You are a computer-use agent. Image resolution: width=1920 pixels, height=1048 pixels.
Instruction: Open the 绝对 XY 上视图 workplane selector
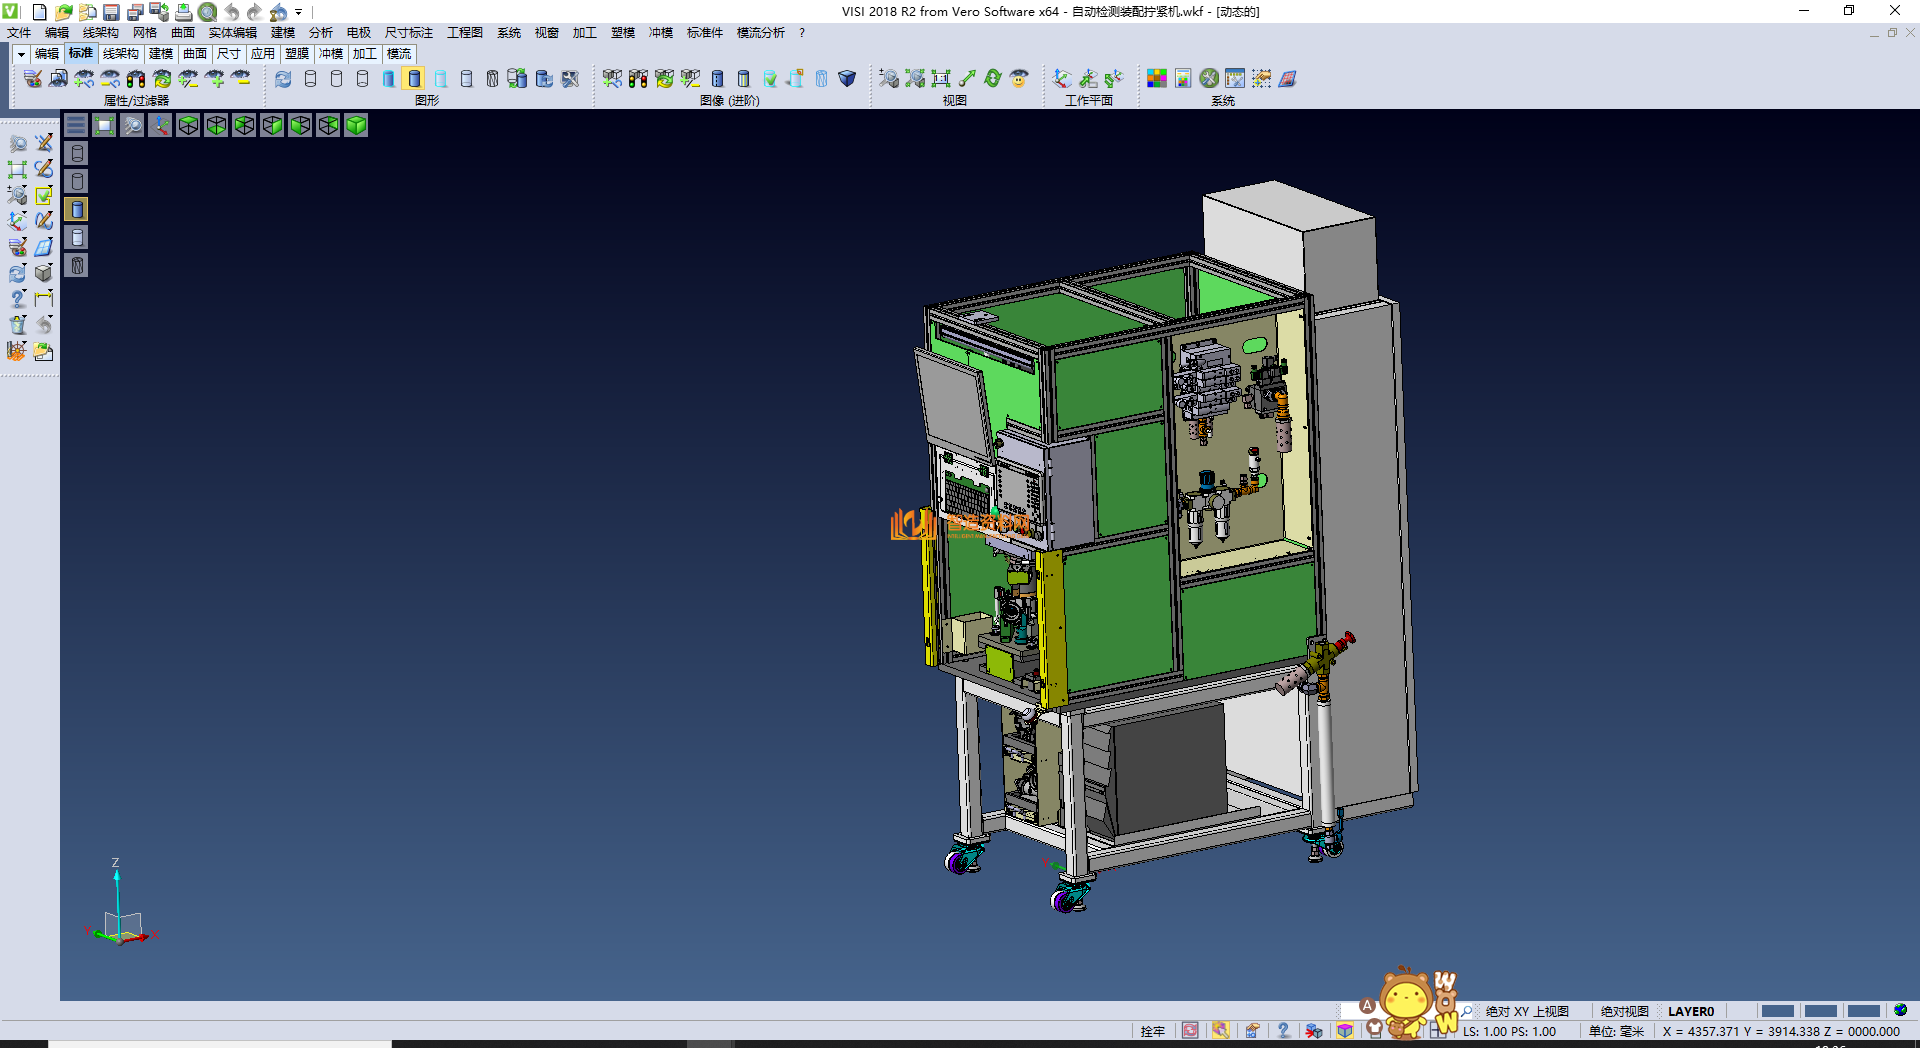(1526, 1011)
